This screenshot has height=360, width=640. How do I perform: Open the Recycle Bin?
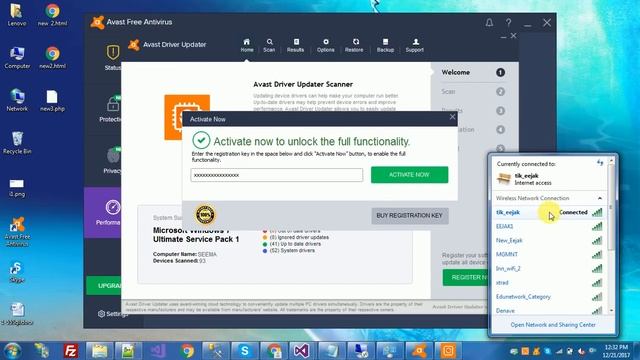click(17, 143)
